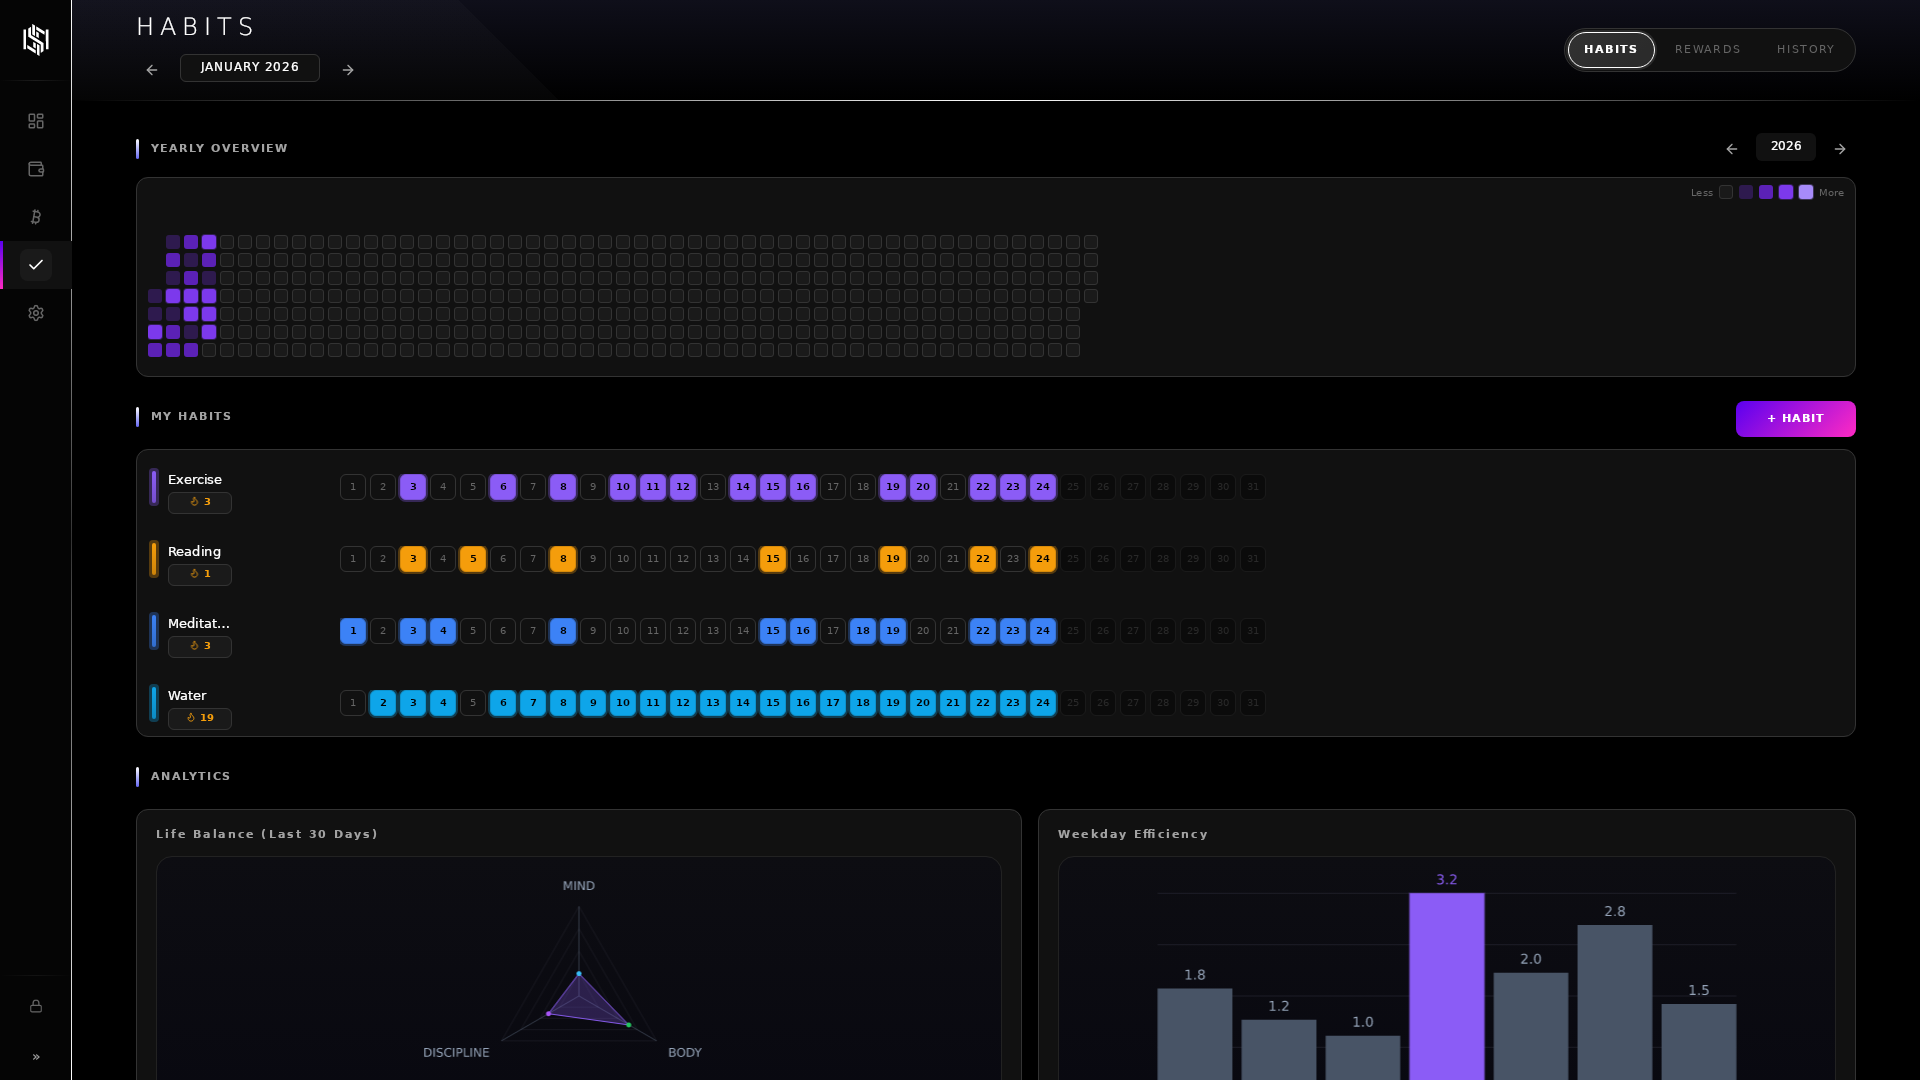The image size is (1920, 1080).
Task: Click the bitcoin icon in the sidebar
Action: click(36, 217)
